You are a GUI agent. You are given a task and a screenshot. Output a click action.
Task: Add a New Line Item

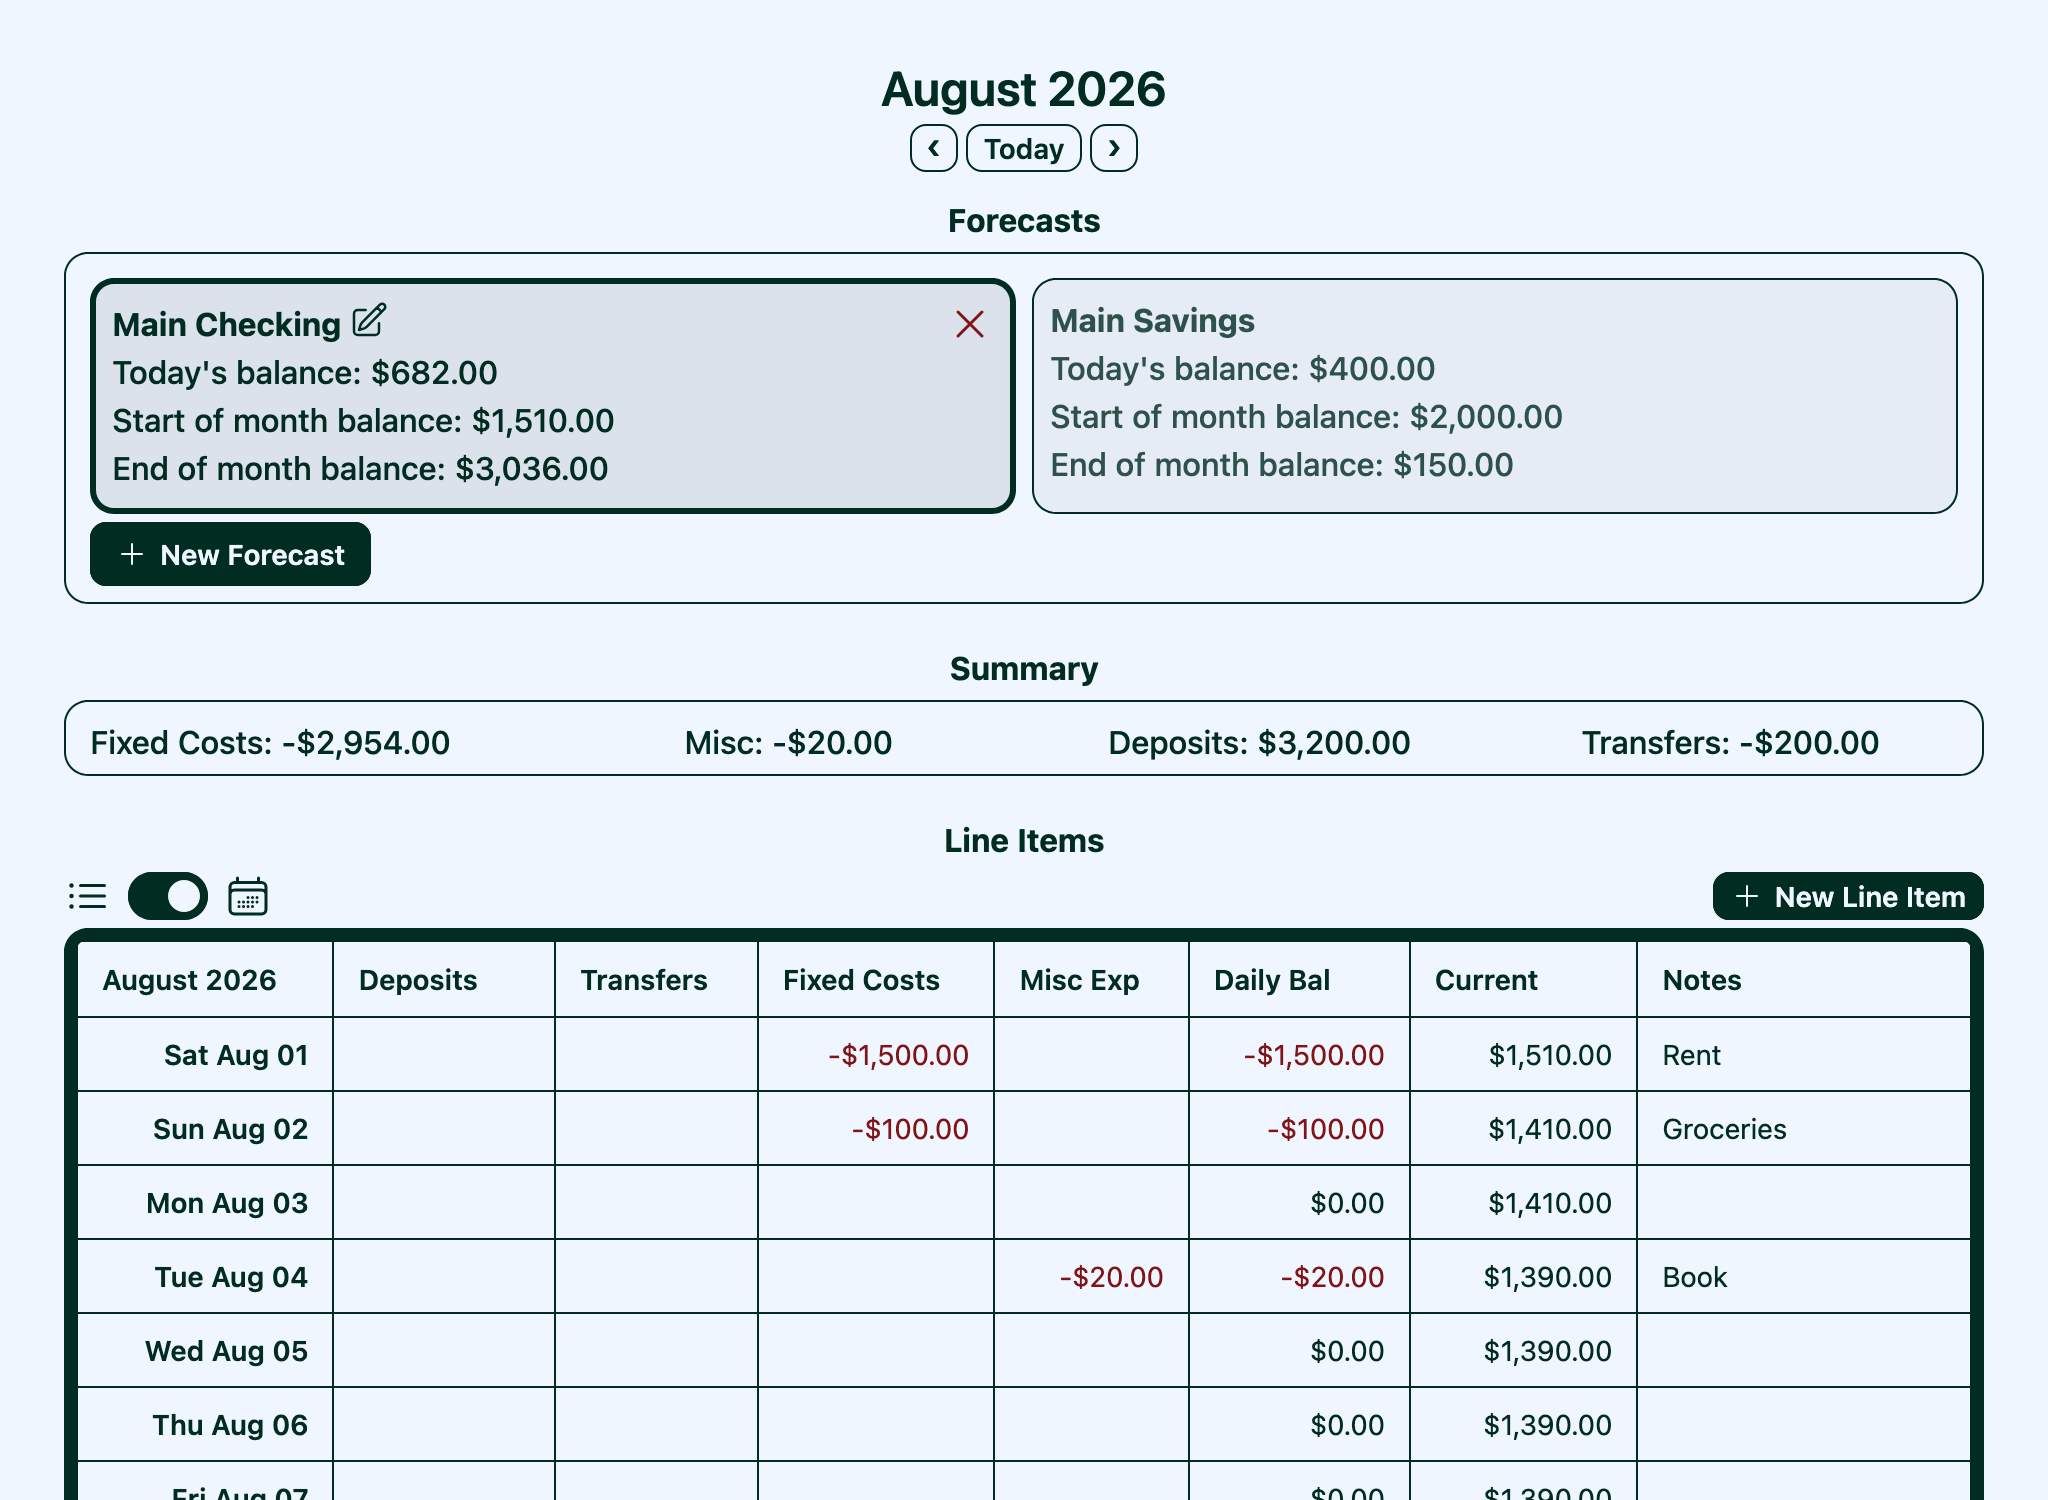(x=1847, y=897)
